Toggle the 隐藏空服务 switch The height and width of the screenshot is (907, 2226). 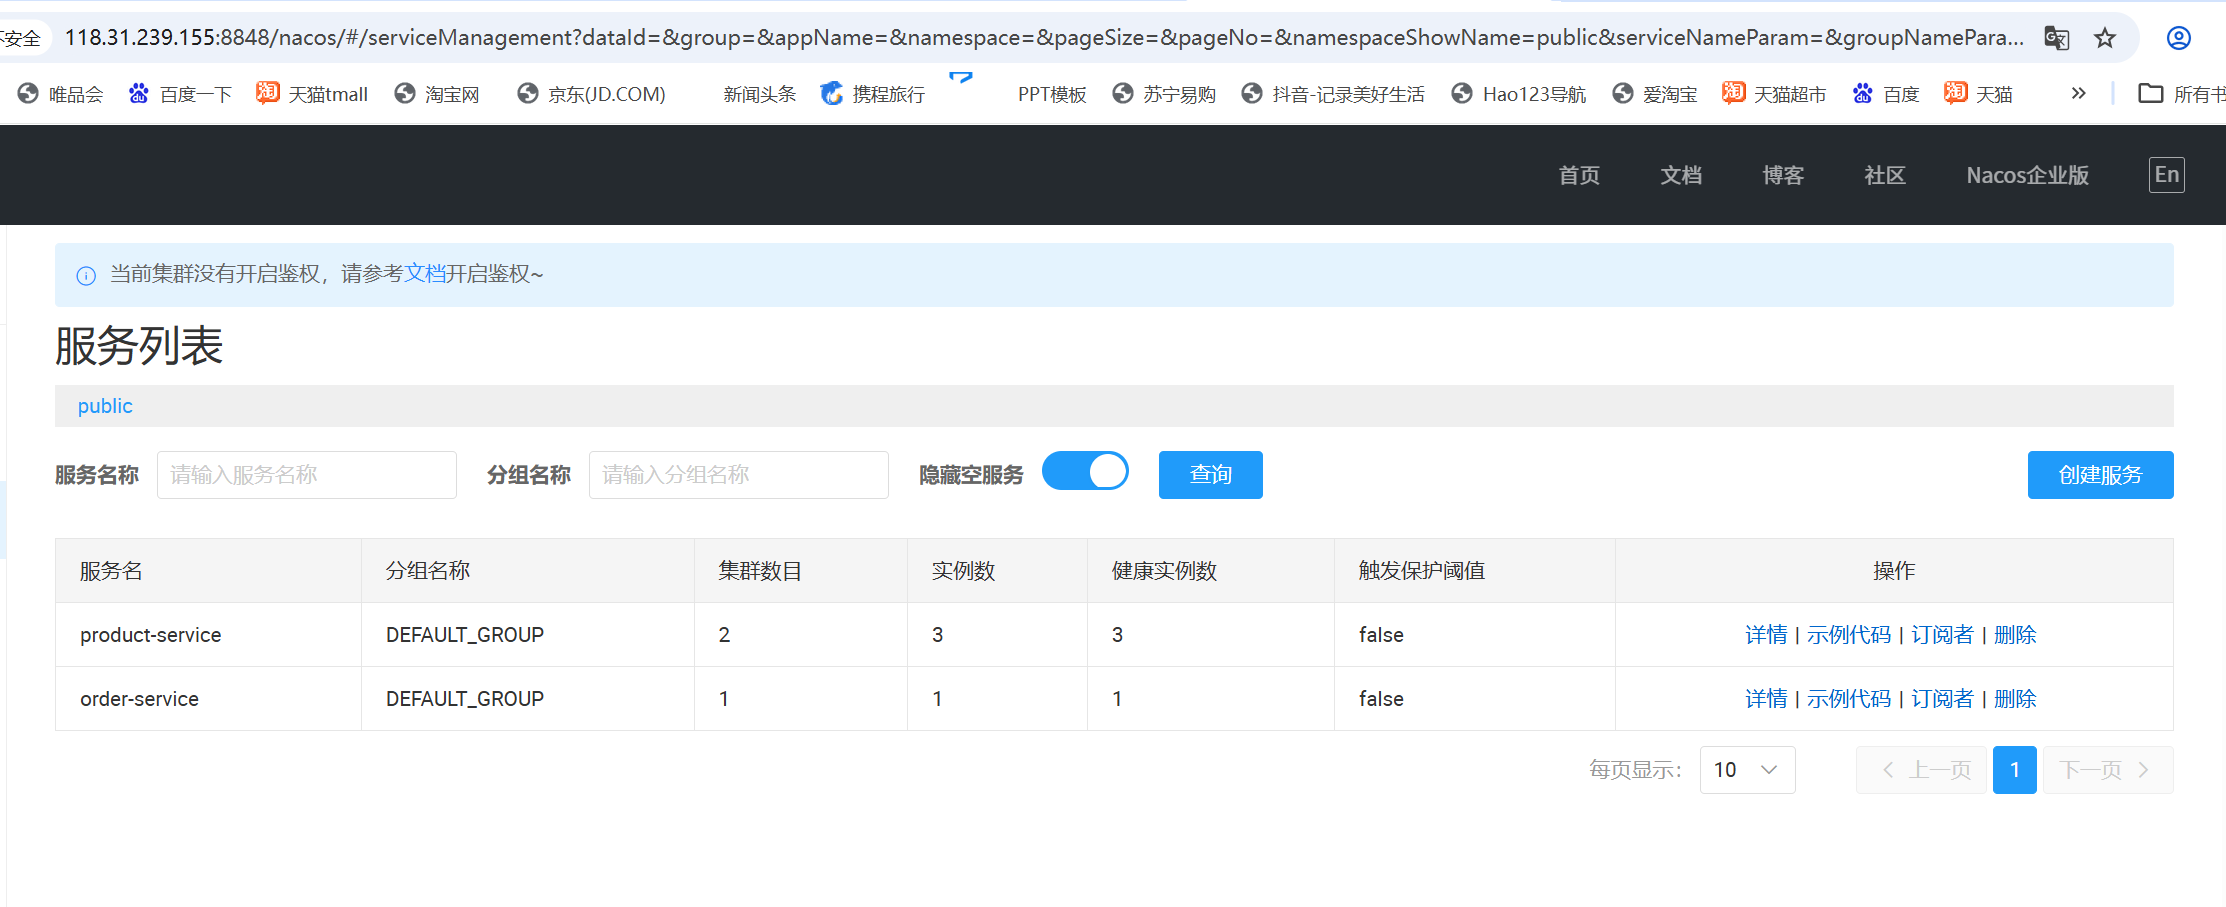[x=1085, y=471]
